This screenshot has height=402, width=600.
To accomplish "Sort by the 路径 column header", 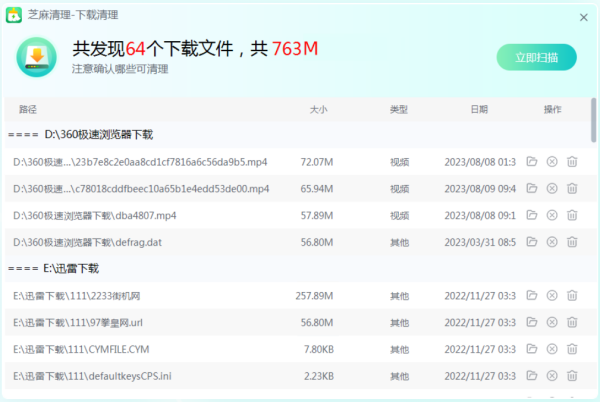I will point(28,110).
